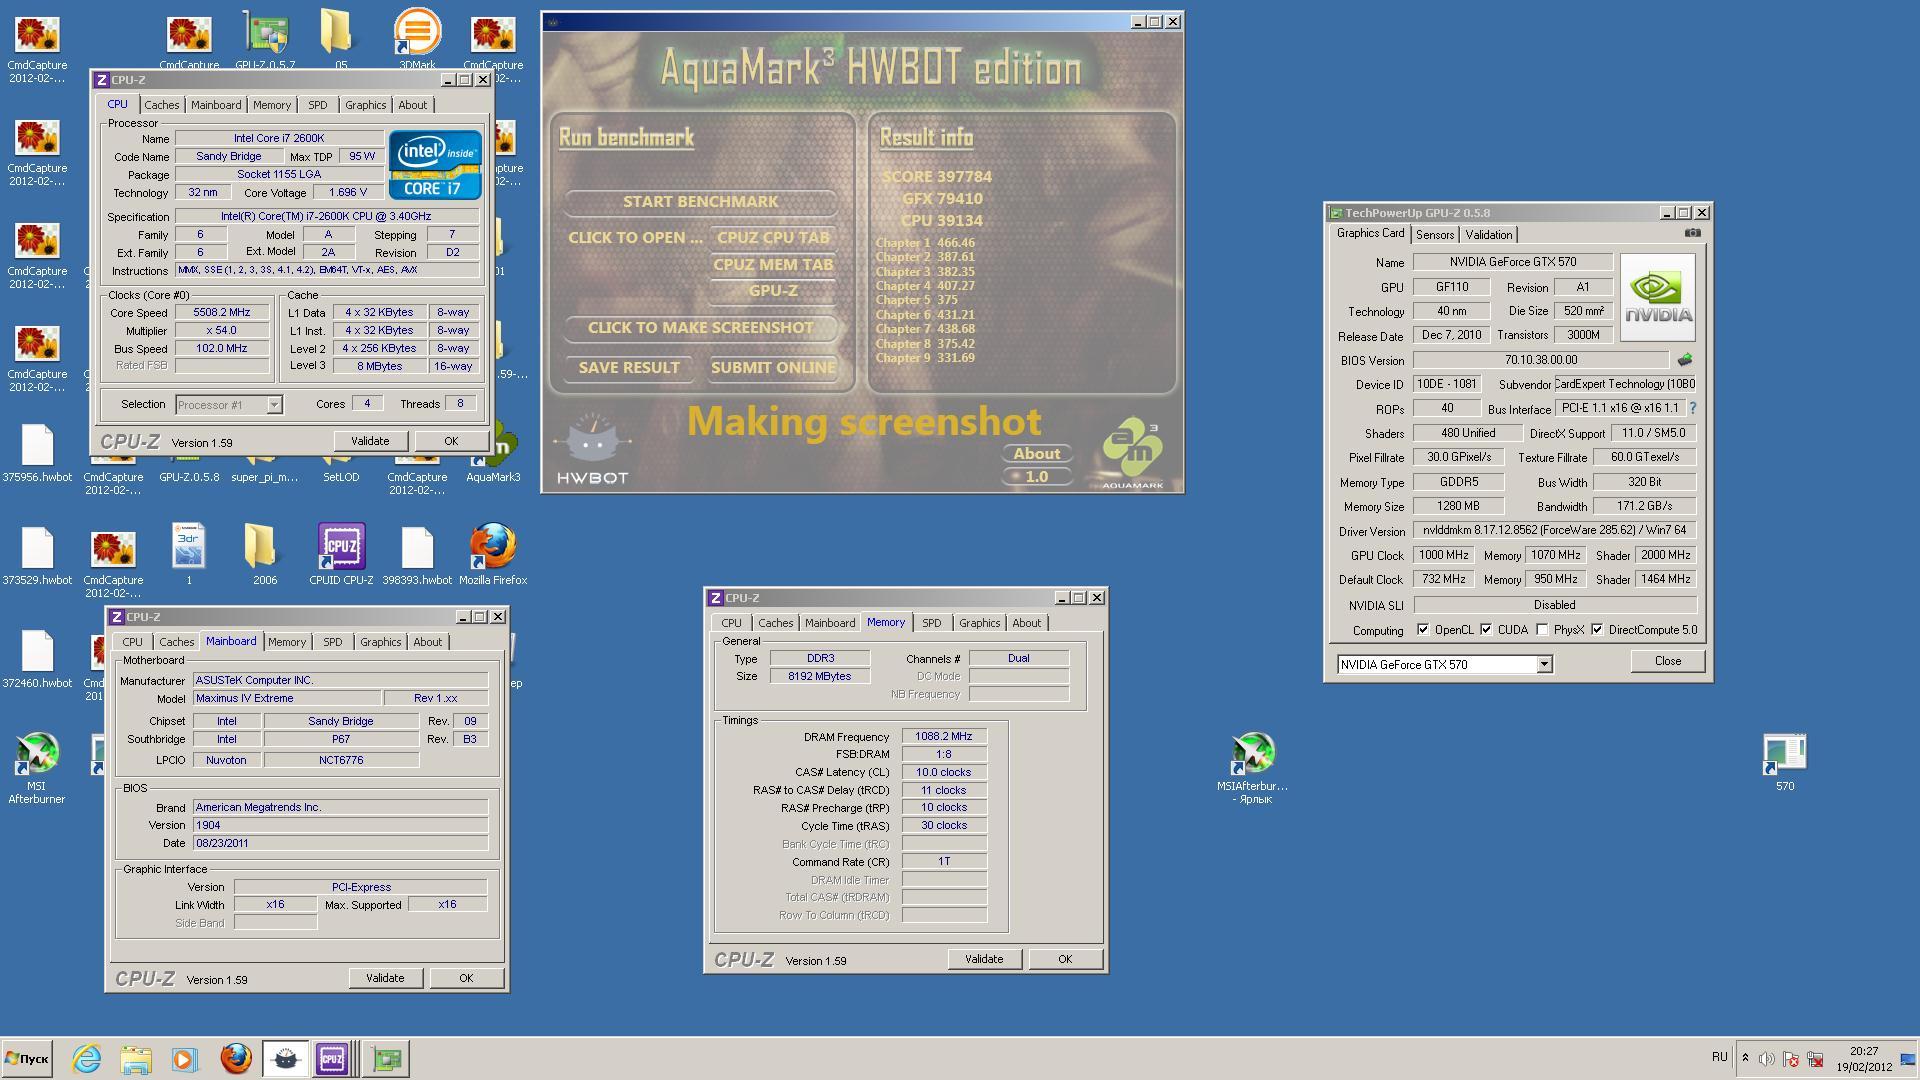Viewport: 1920px width, 1080px height.
Task: Open SPD tab in top CPU-Z window
Action: pos(317,105)
